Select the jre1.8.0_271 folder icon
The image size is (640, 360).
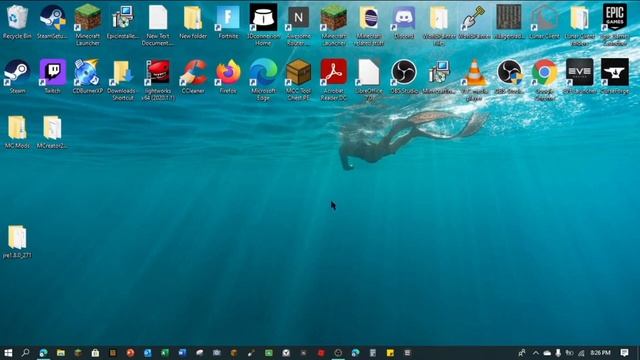[x=17, y=237]
